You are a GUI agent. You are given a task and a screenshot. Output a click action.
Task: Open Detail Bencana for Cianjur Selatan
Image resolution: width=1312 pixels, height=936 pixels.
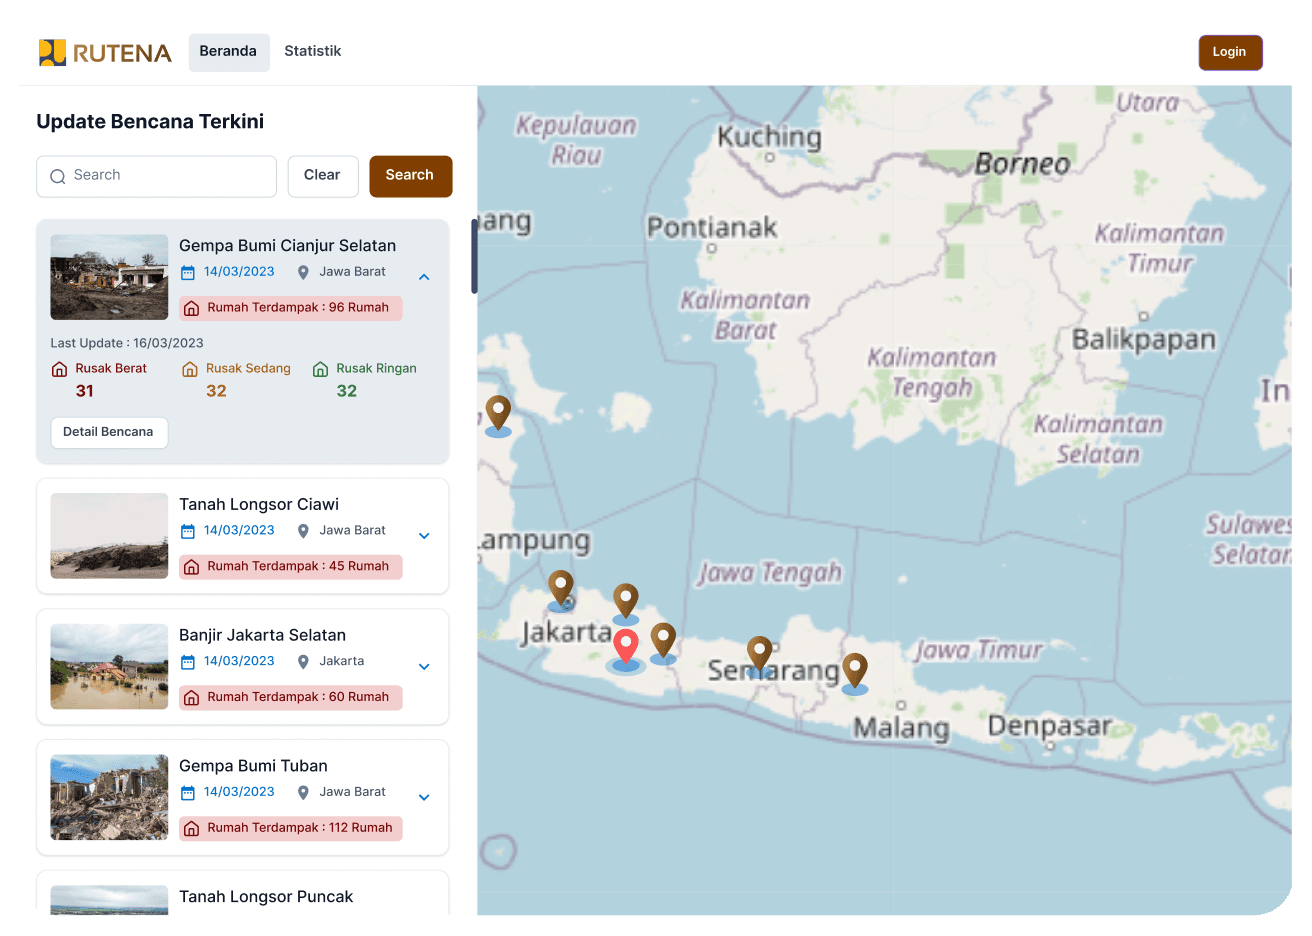click(109, 432)
